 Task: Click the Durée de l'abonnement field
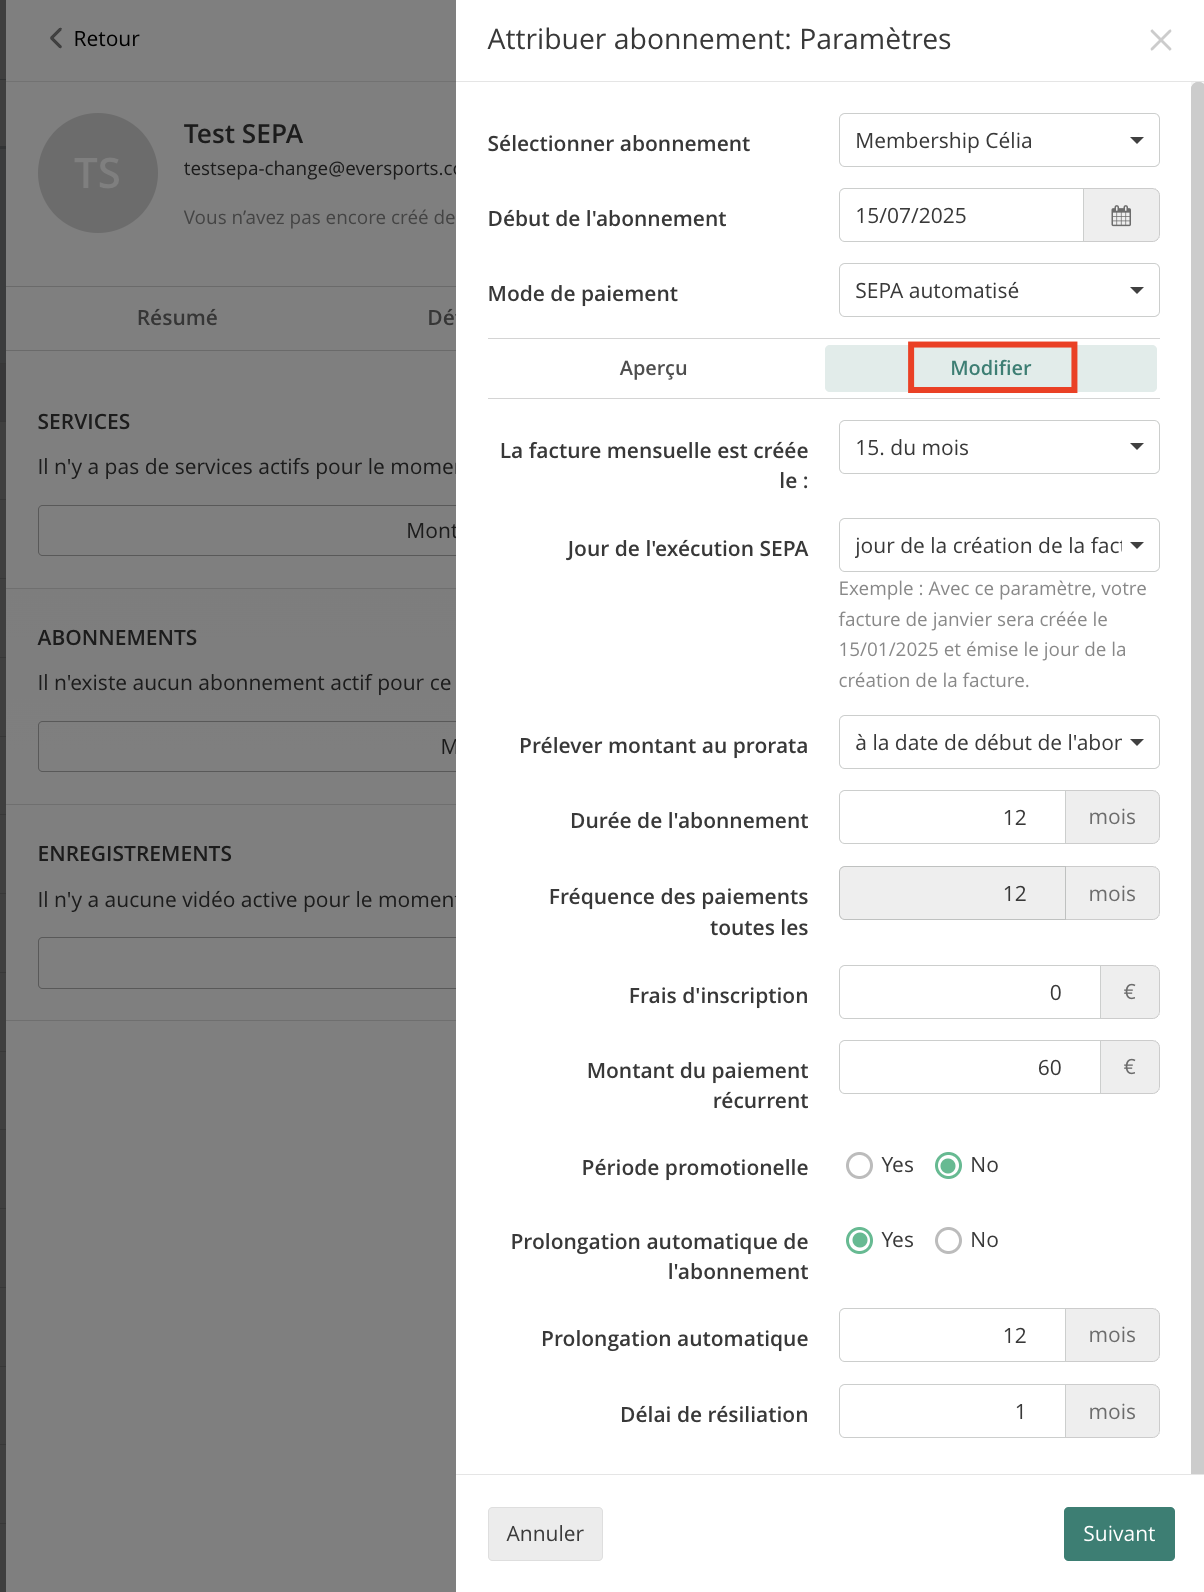point(952,817)
